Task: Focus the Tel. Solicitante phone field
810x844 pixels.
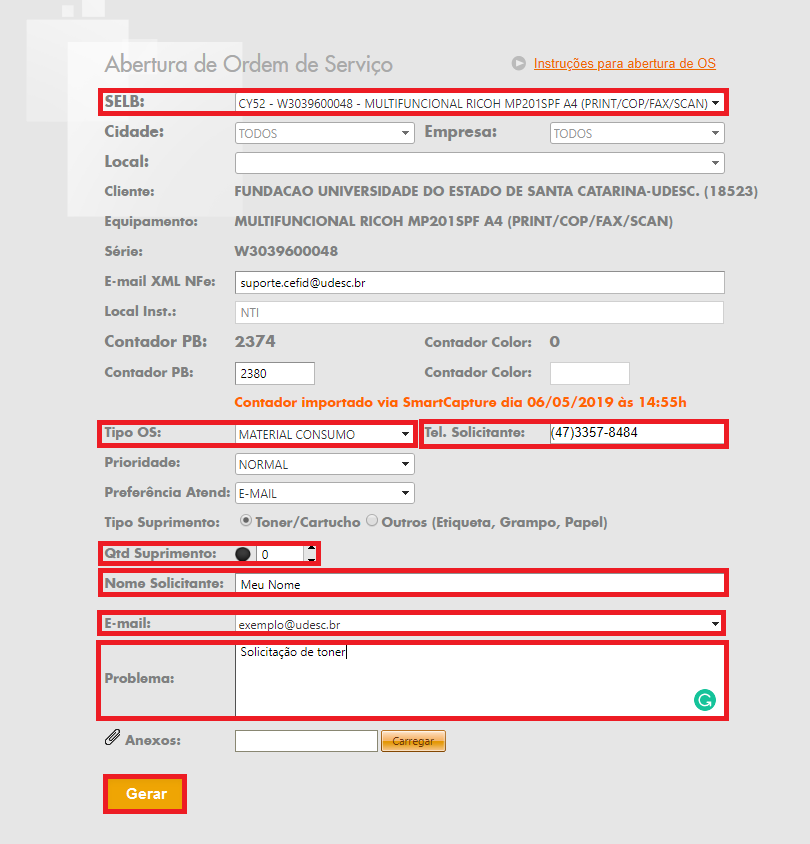Action: point(635,434)
